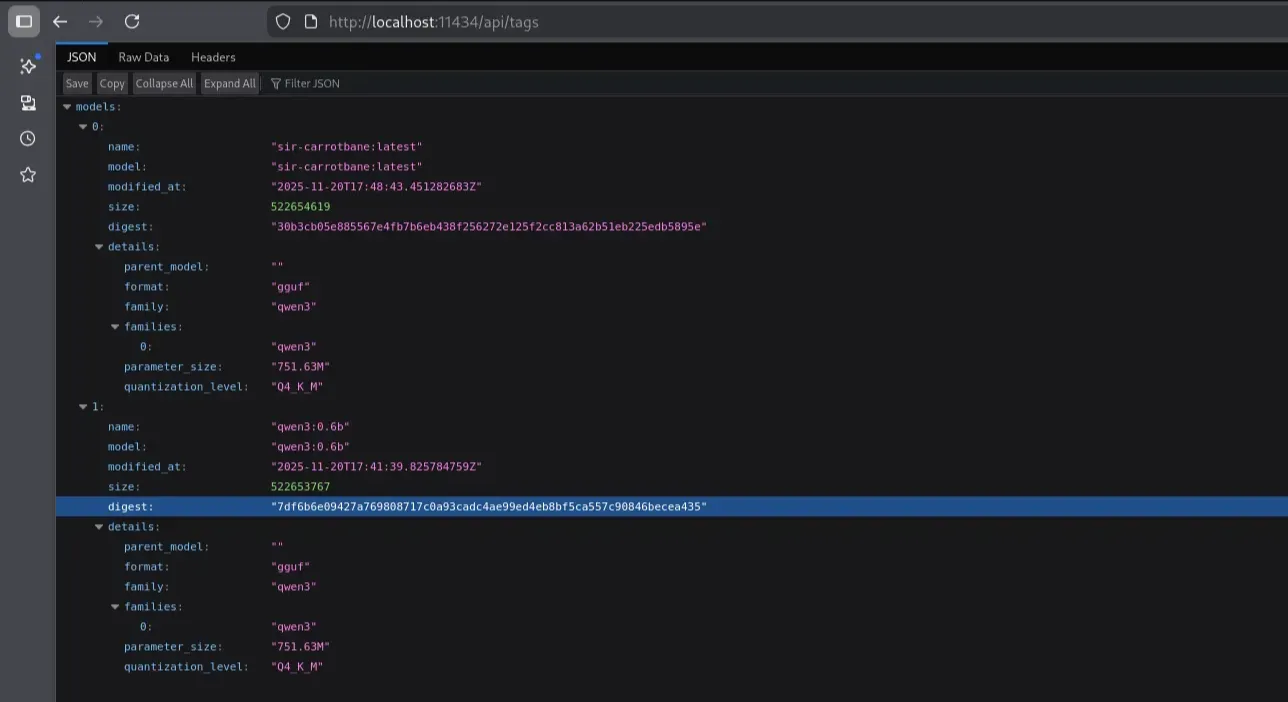The width and height of the screenshot is (1288, 702).
Task: Switch to the Headers tab
Action: 213,57
